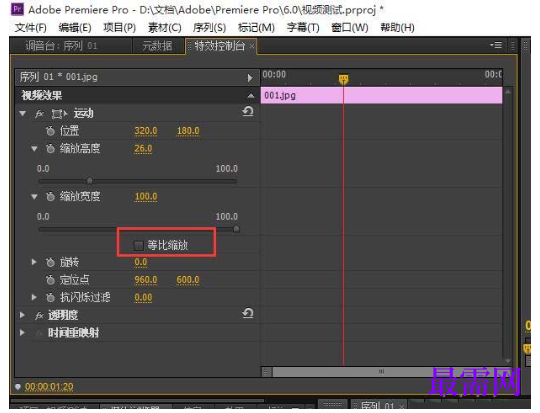The width and height of the screenshot is (540, 413).
Task: Collapse the 运动 effect group
Action: [23, 113]
